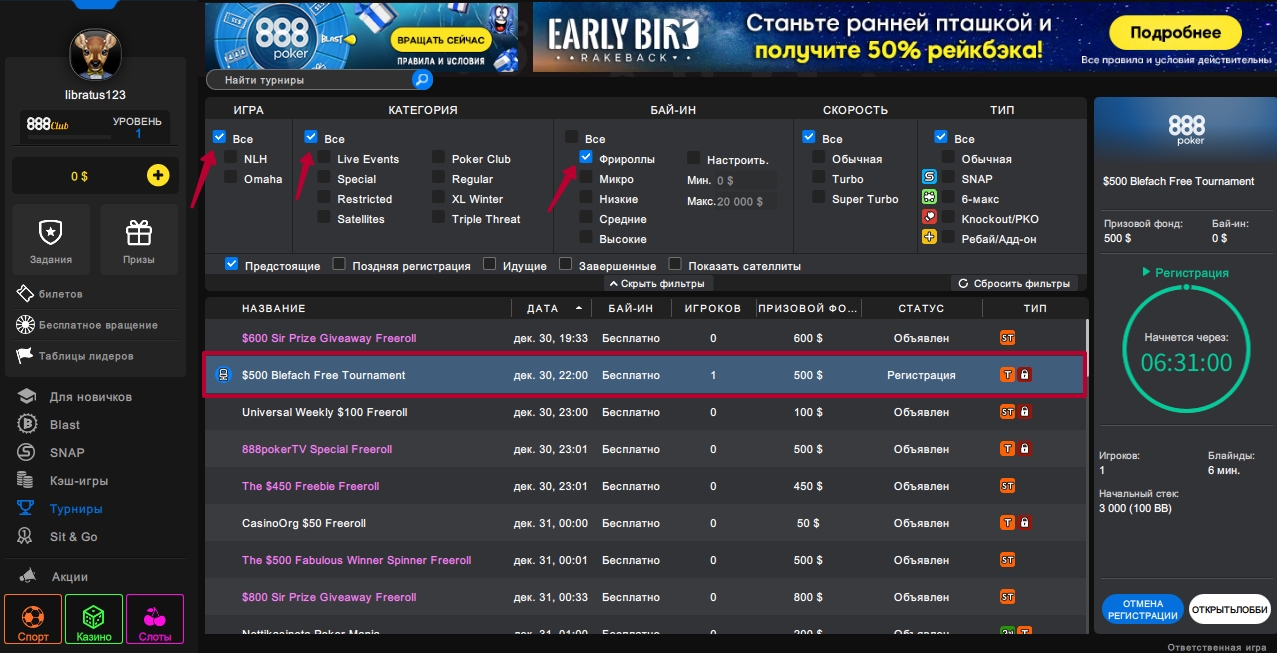The width and height of the screenshot is (1277, 653).
Task: Toggle the Live Events category checkbox
Action: click(324, 158)
